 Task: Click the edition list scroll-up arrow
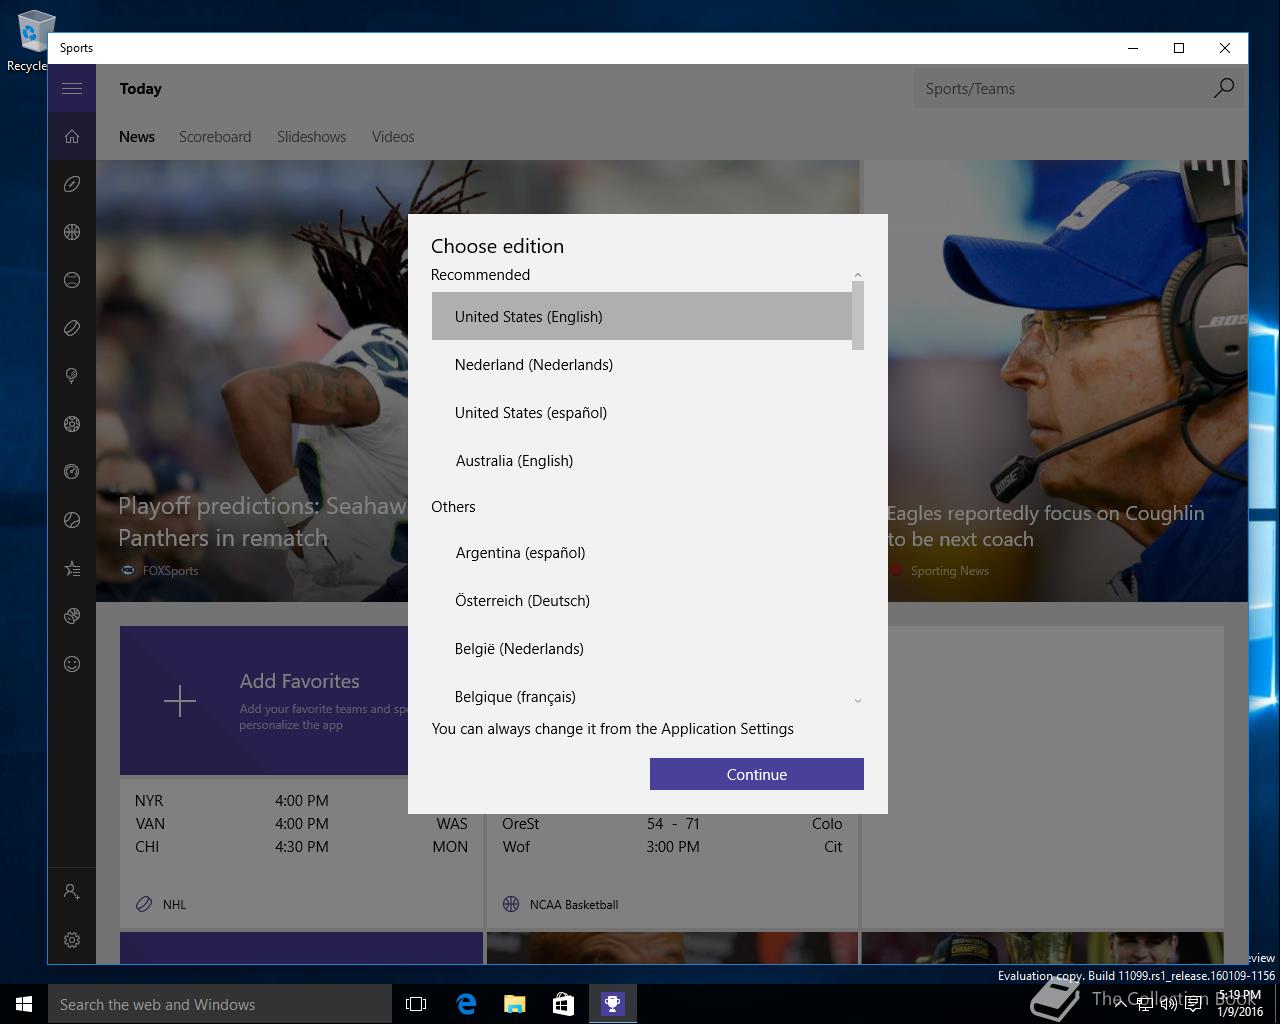(857, 274)
